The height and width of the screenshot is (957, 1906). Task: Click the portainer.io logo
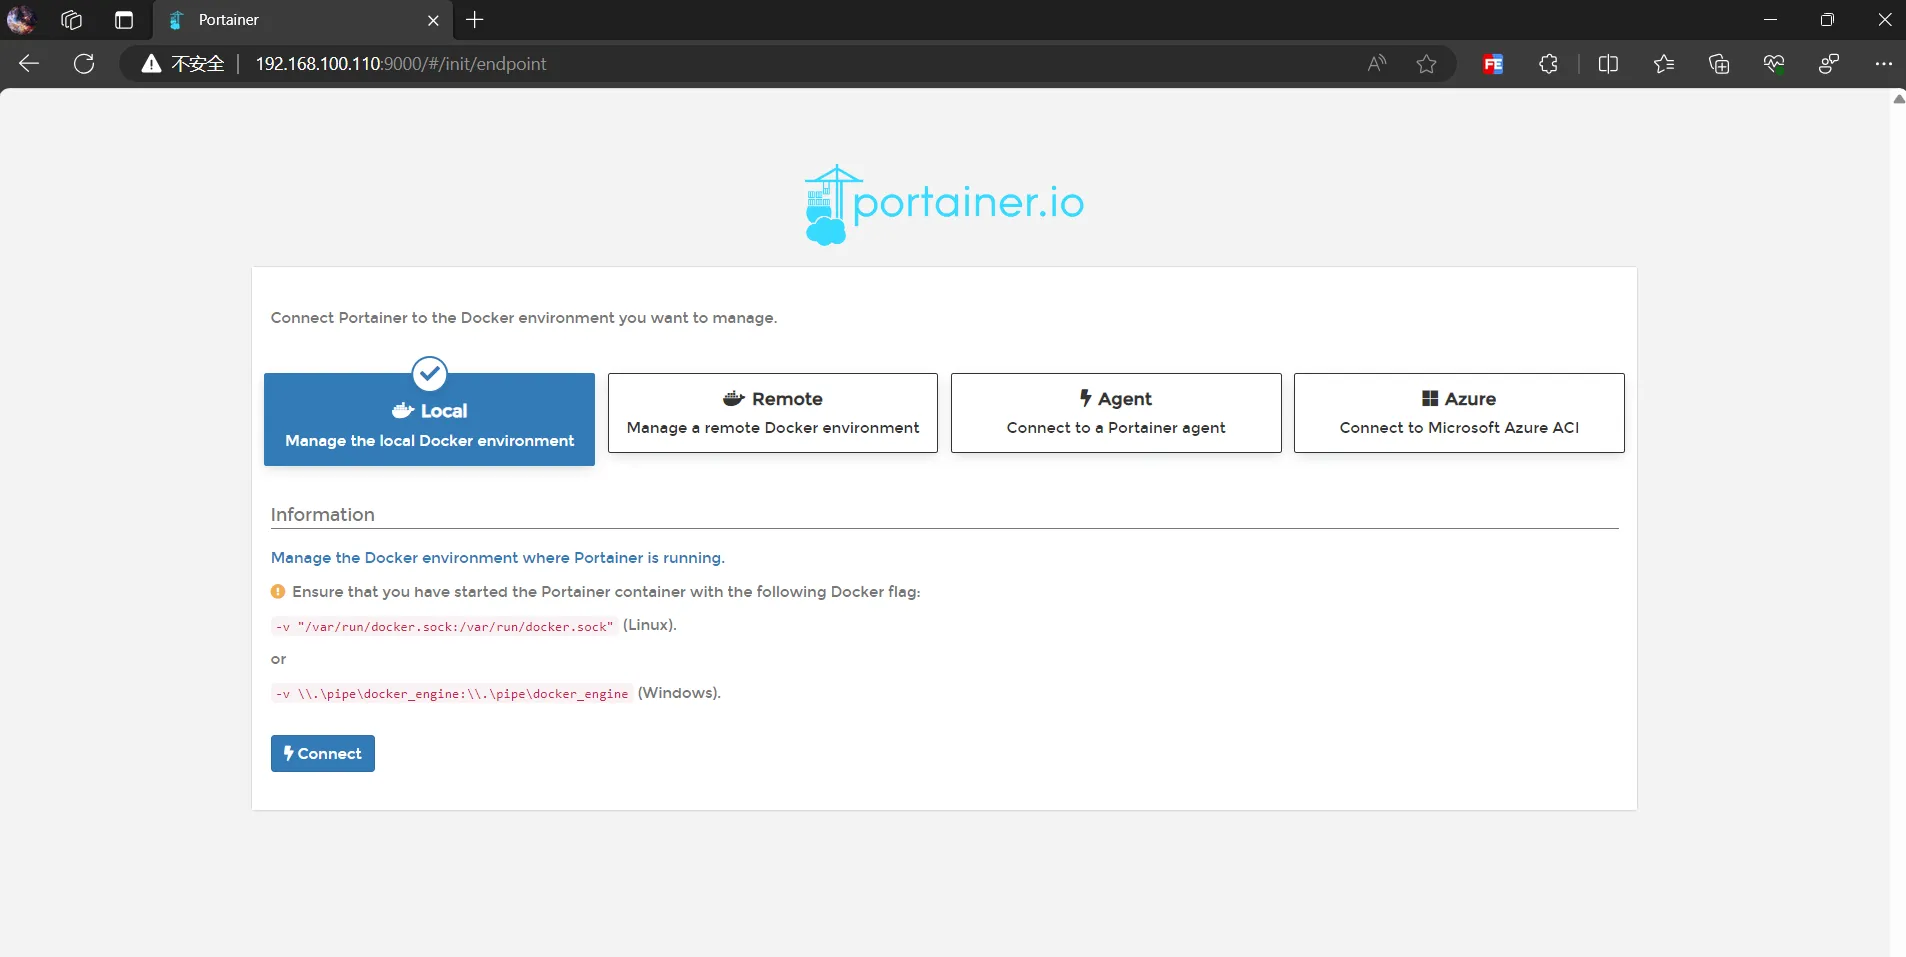pos(943,204)
